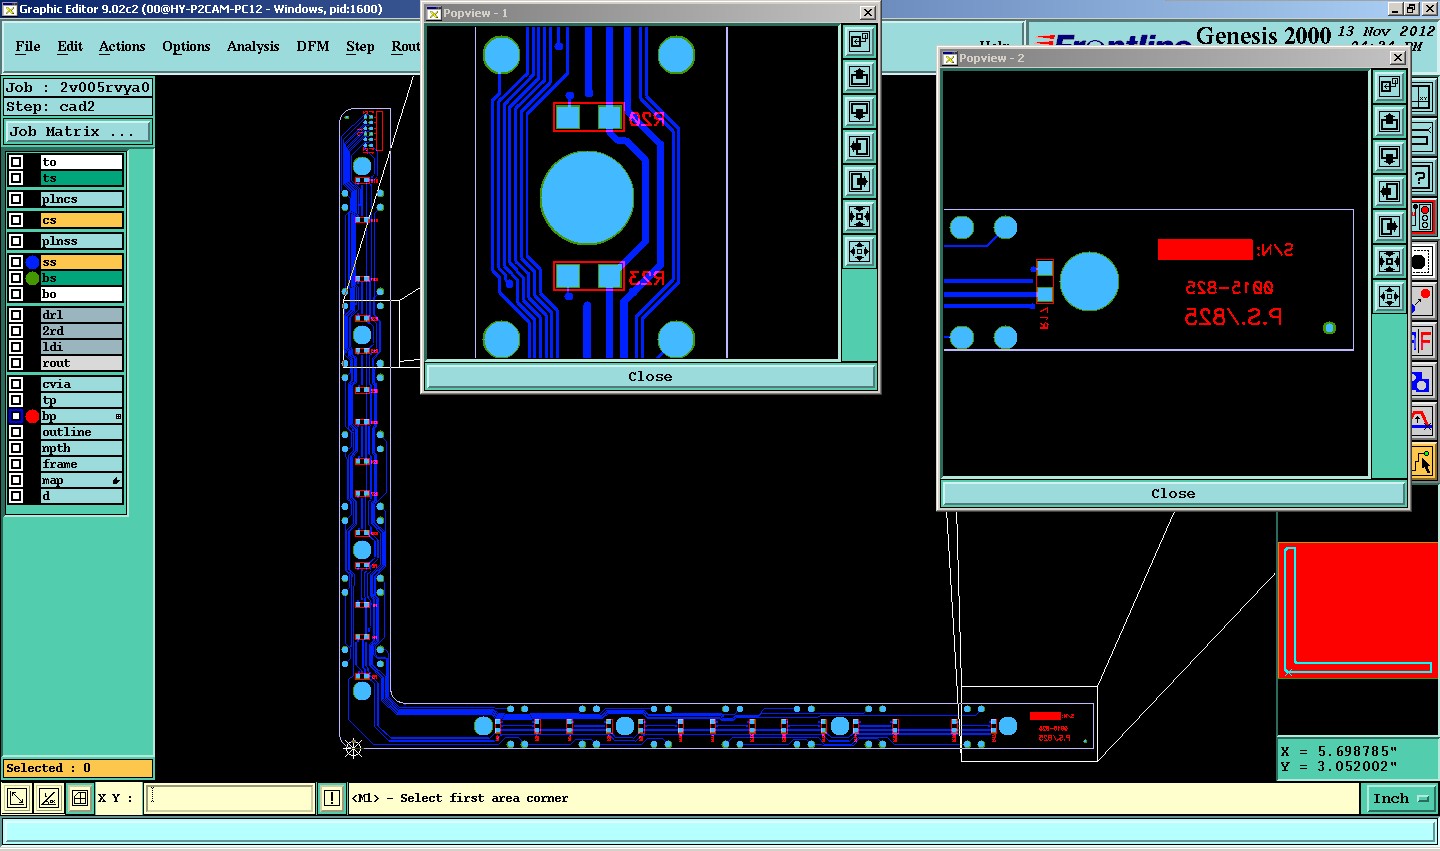Zoom in with Popview 1 inward-arrows icon

click(859, 216)
